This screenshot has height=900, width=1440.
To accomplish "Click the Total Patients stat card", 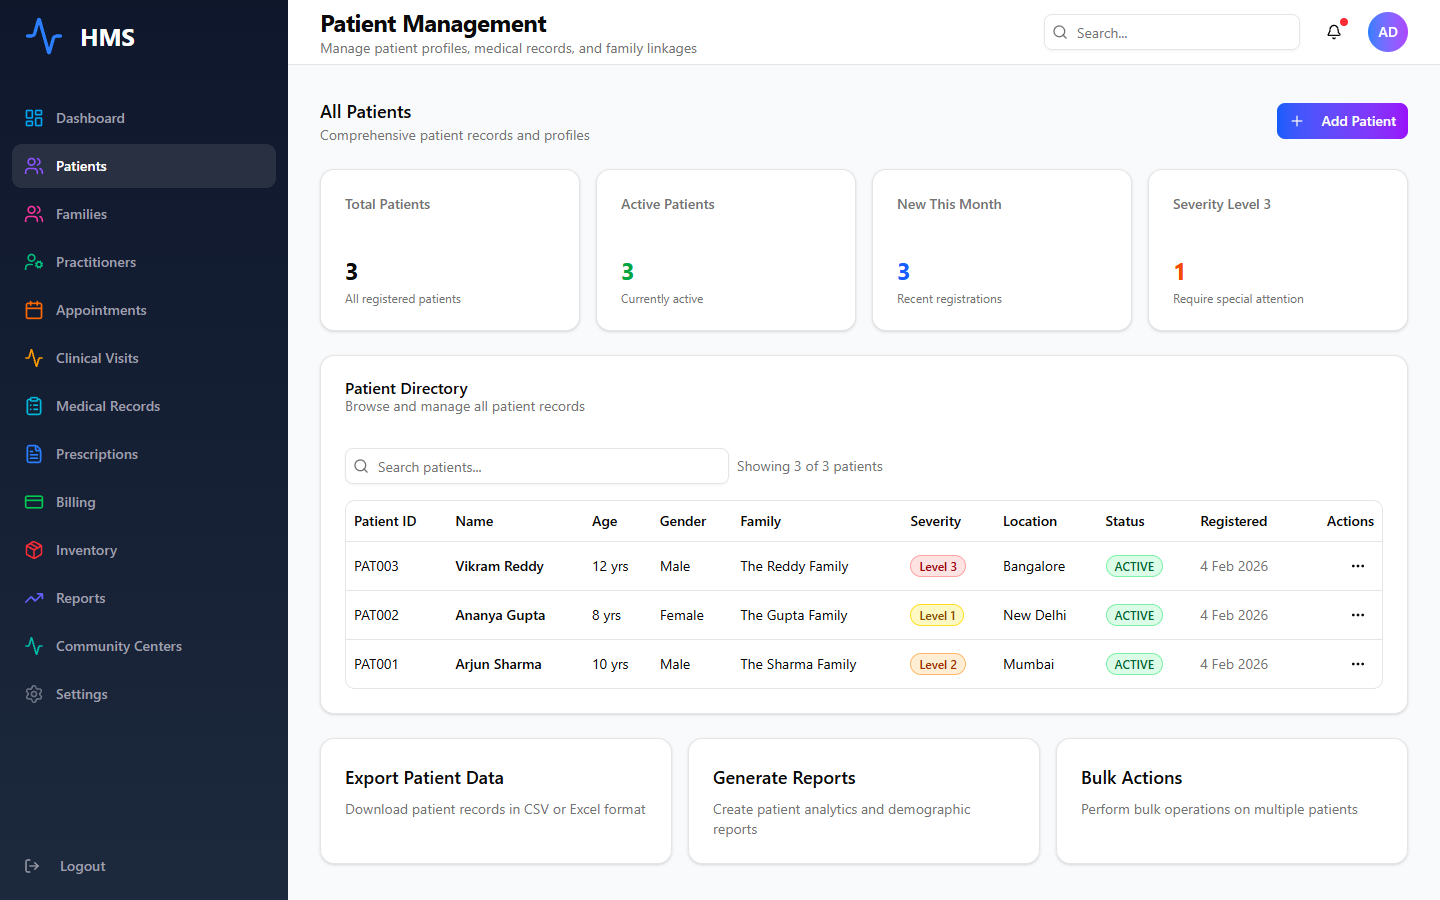I will click(x=450, y=250).
